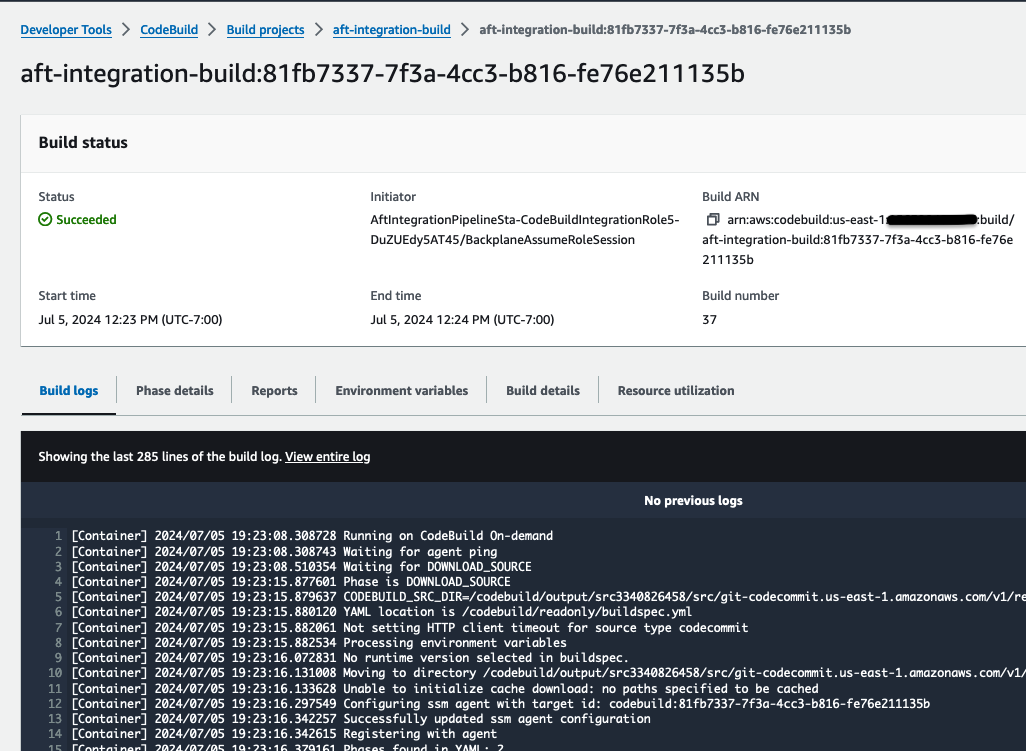The width and height of the screenshot is (1026, 751).
Task: Click the page title aft-integration-build heading
Action: [383, 73]
